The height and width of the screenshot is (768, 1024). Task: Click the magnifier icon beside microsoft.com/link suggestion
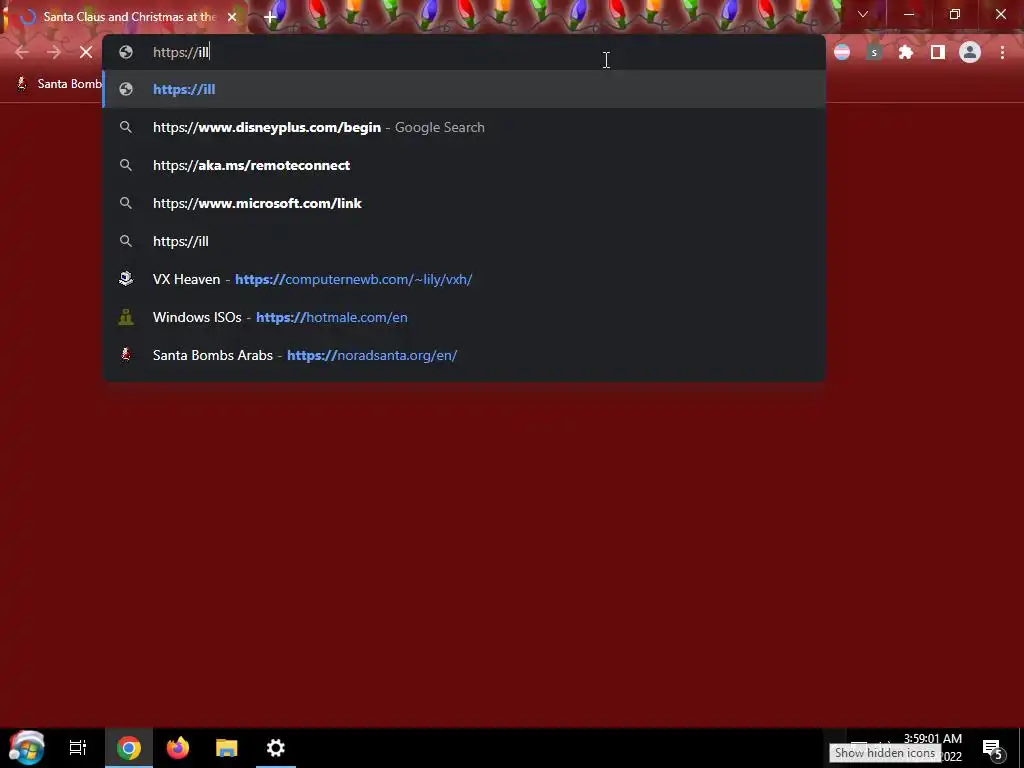point(126,203)
